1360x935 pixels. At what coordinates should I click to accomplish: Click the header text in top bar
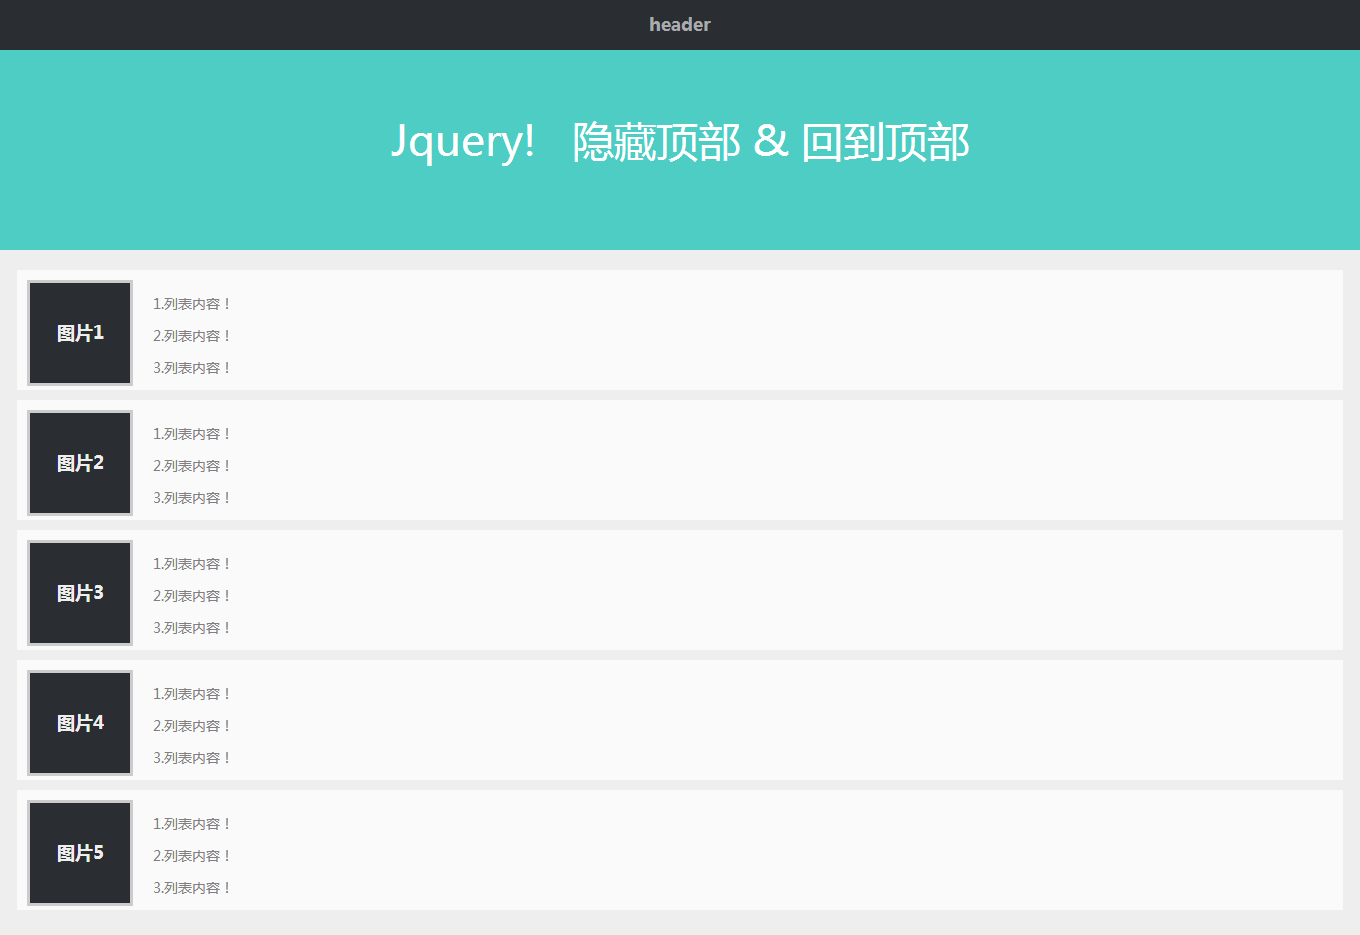(680, 25)
